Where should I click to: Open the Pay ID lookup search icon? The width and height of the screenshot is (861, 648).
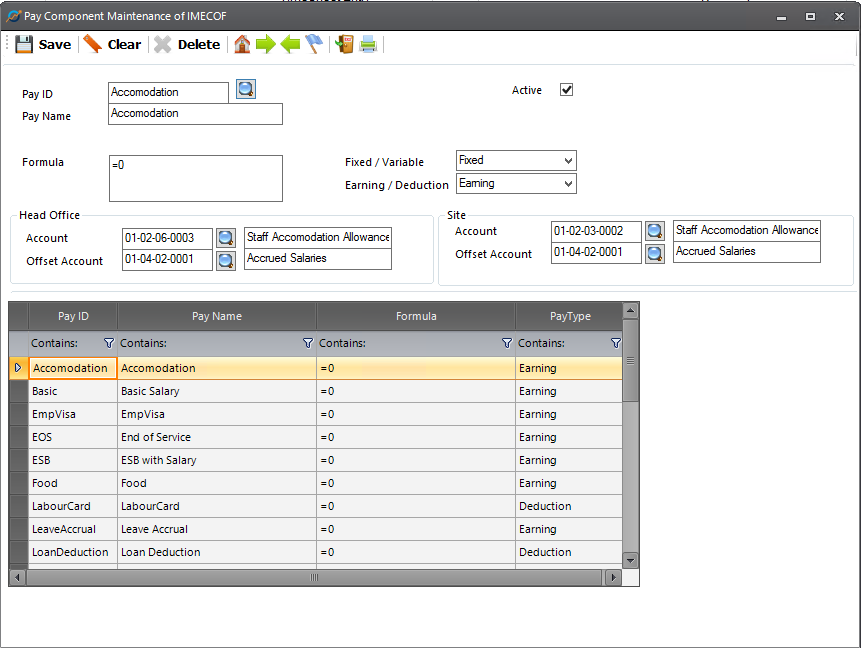[246, 90]
